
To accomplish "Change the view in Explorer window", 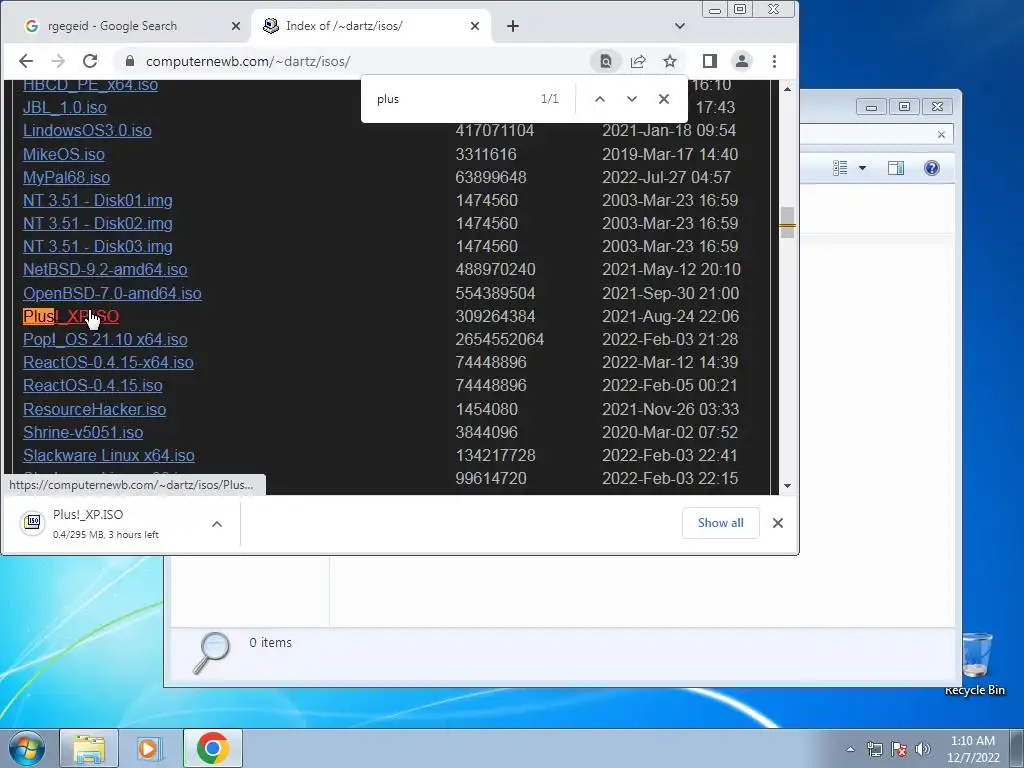I will 840,168.
